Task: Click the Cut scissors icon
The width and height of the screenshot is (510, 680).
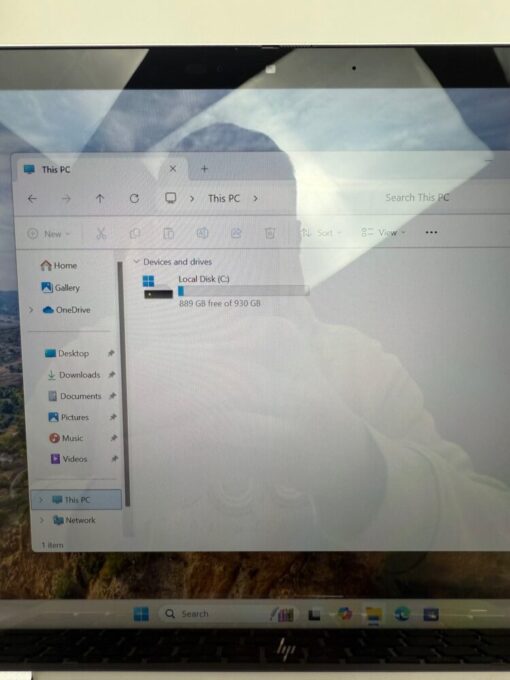Action: click(101, 233)
